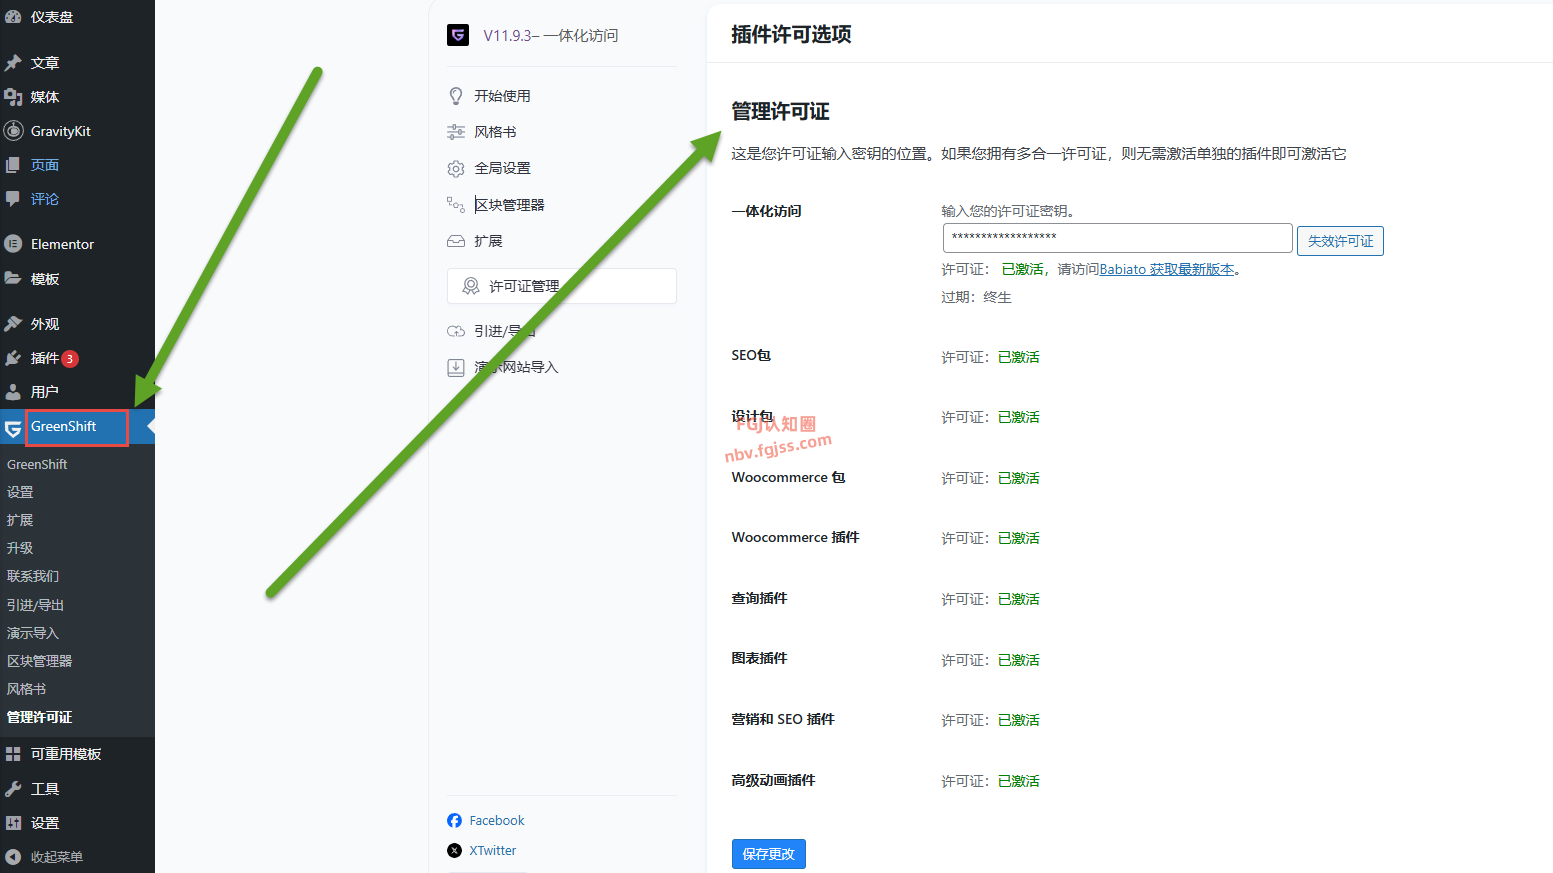
Task: Click the 失效许可证 button
Action: pos(1340,241)
